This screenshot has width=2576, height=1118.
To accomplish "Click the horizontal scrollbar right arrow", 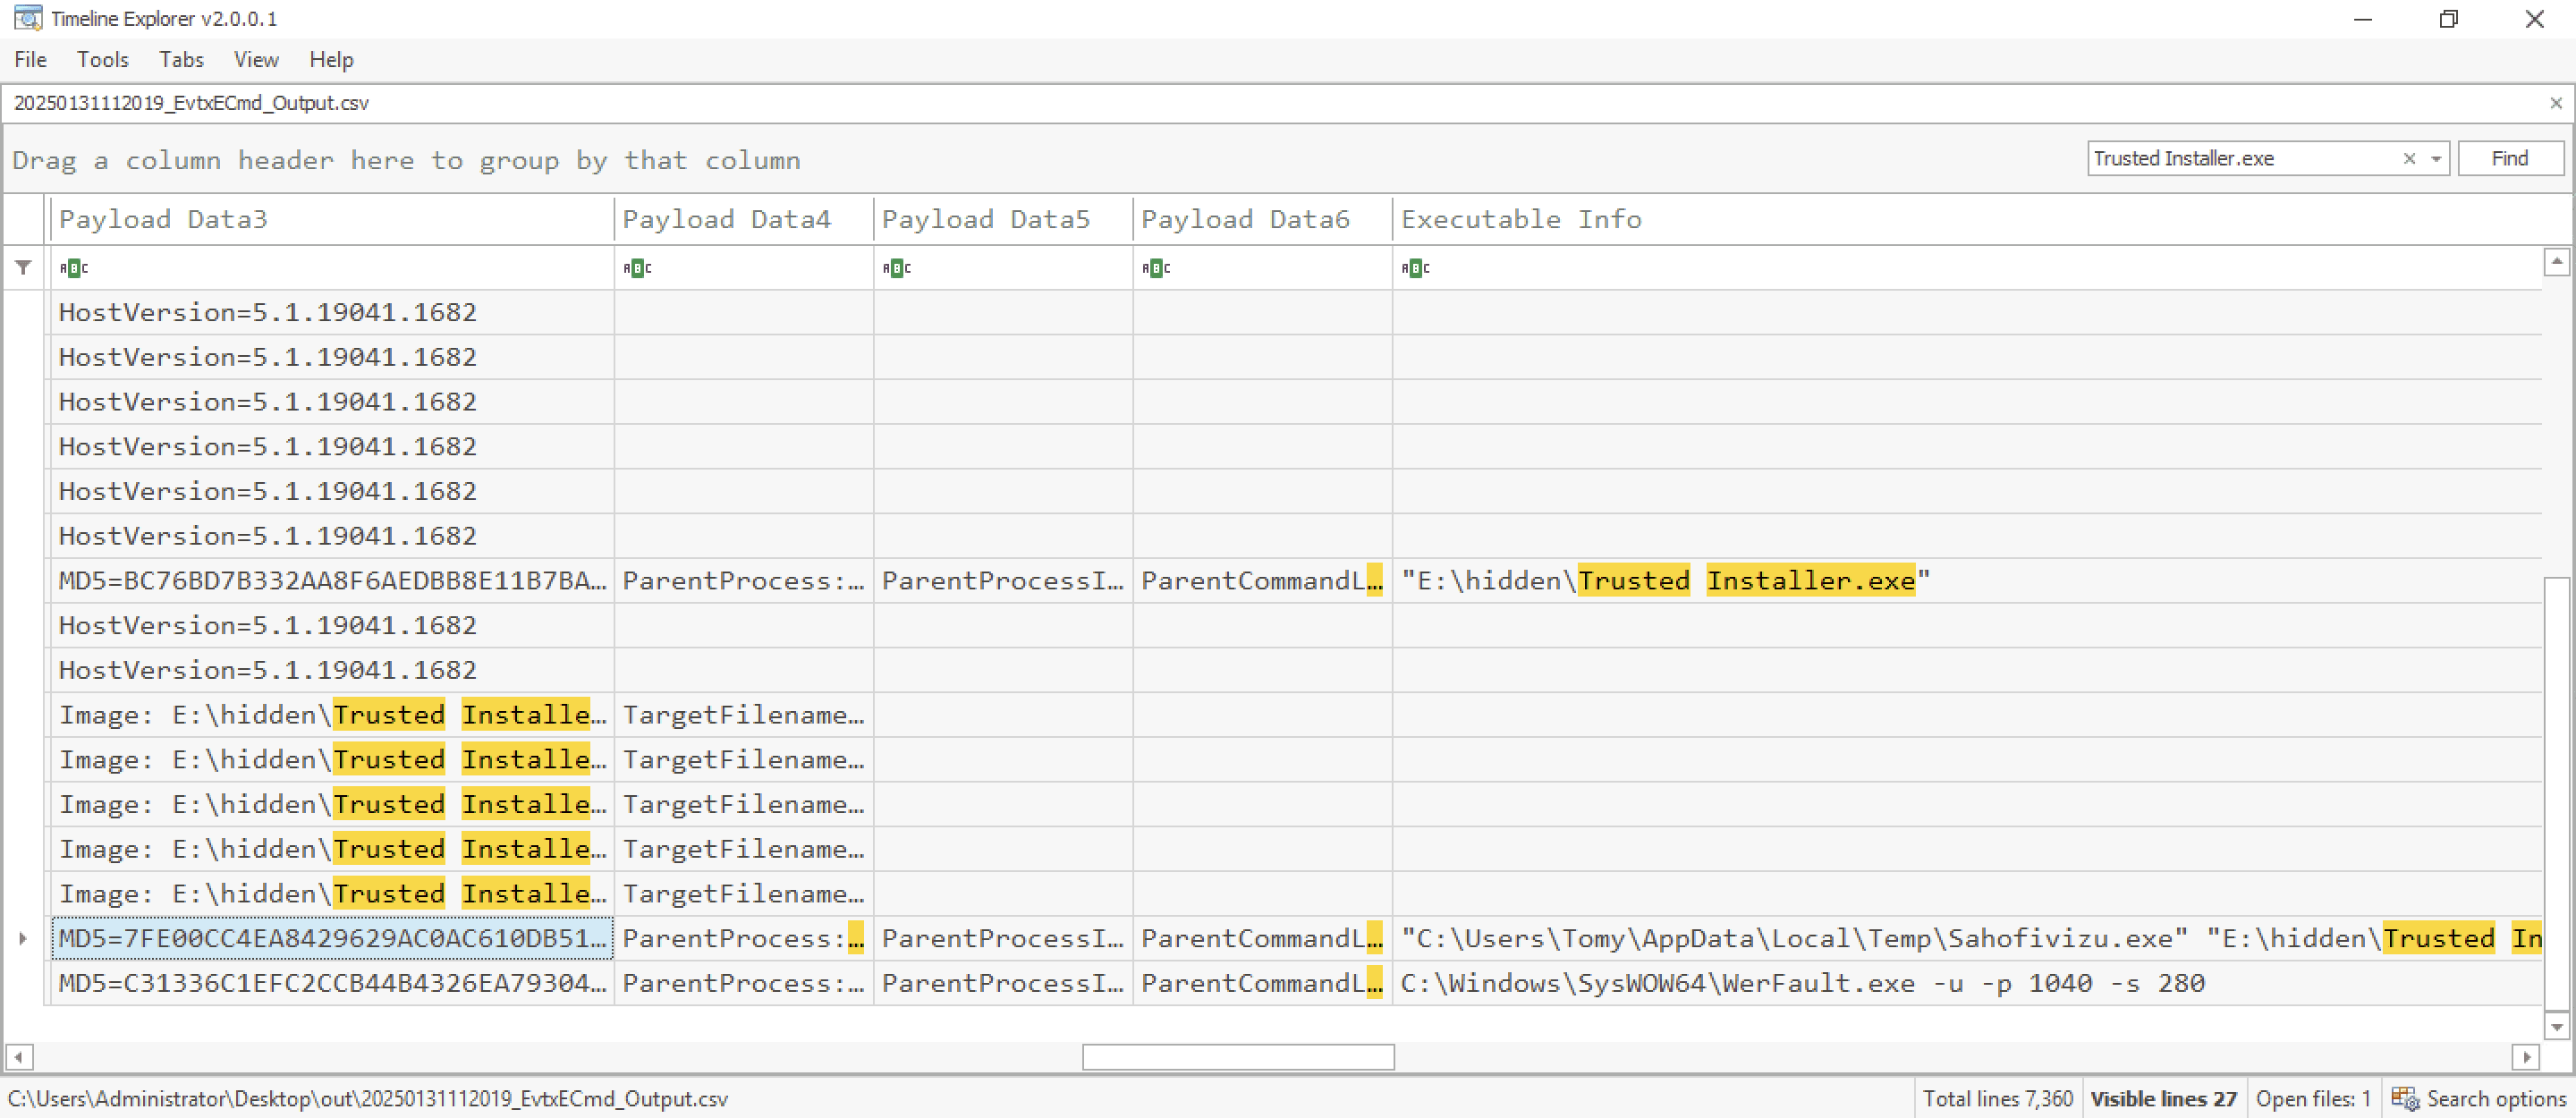I will tap(2525, 1056).
